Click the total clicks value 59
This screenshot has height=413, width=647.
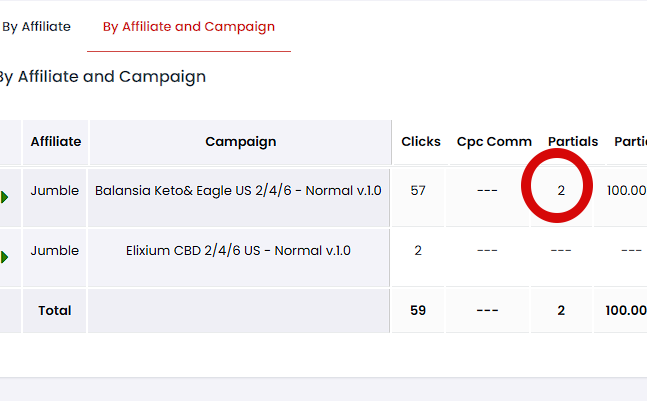click(418, 310)
